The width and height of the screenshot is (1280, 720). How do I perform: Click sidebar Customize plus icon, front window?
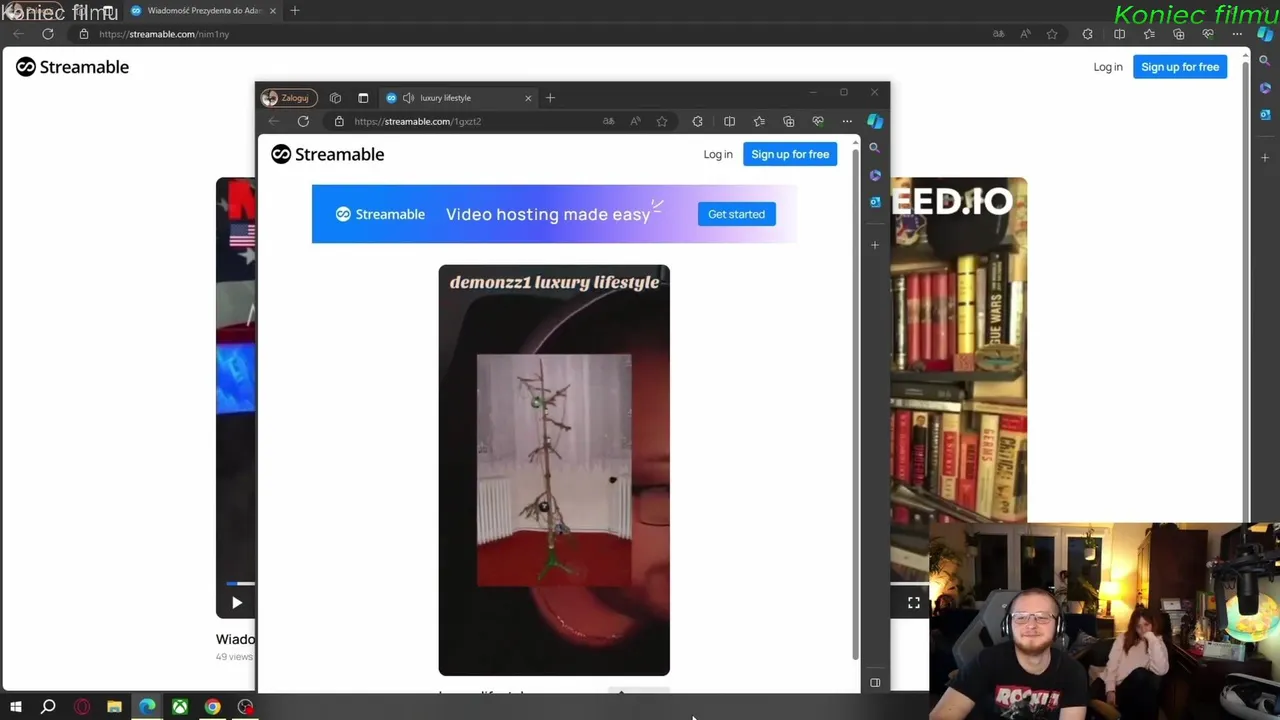875,245
